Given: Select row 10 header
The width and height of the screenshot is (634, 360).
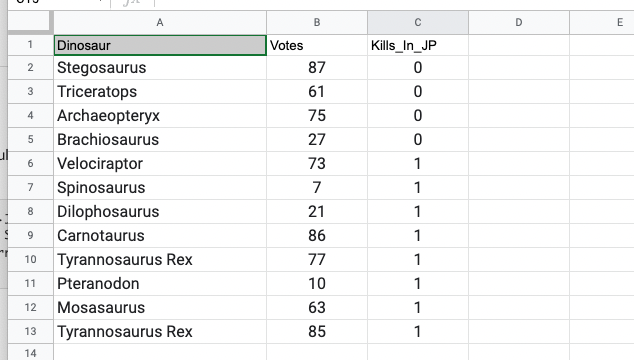Looking at the screenshot, I should [x=30, y=259].
